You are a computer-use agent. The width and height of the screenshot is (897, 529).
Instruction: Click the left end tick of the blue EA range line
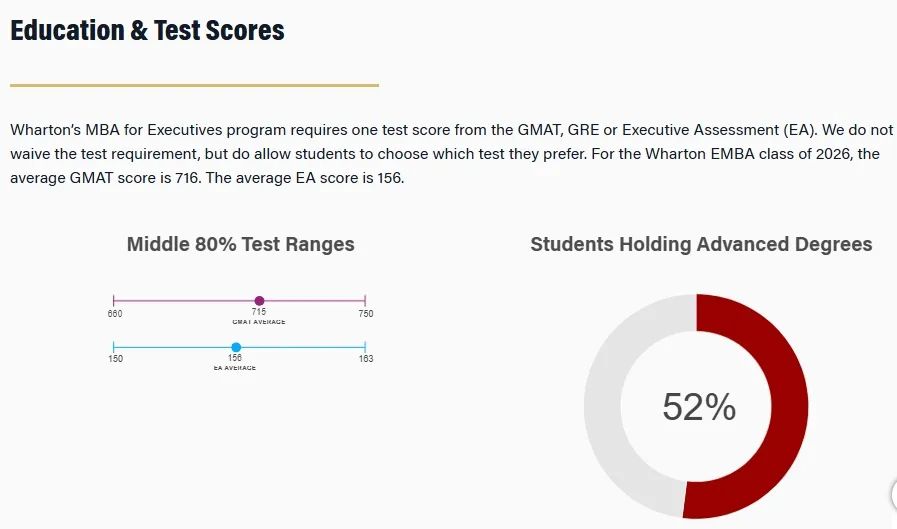[114, 347]
